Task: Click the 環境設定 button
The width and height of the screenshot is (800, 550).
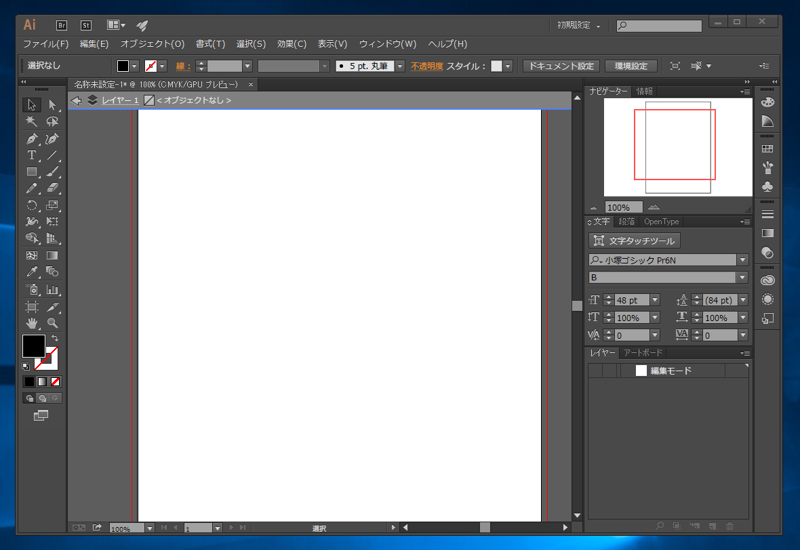Action: pyautogui.click(x=631, y=66)
